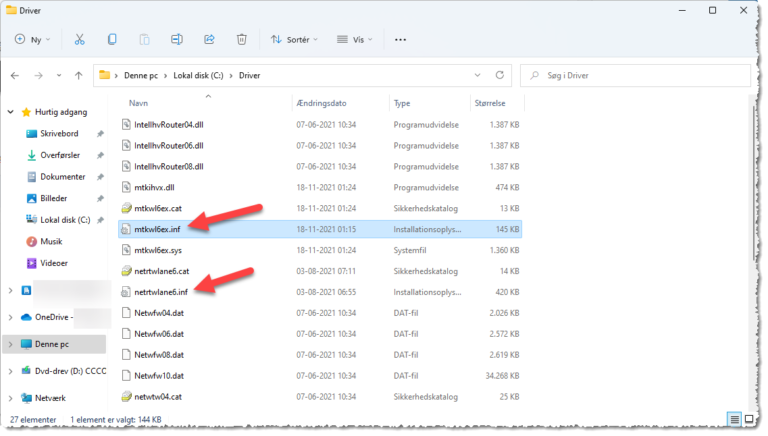Image resolution: width=768 pixels, height=436 pixels.
Task: Click the Søg i Driver search field
Action: (x=635, y=75)
